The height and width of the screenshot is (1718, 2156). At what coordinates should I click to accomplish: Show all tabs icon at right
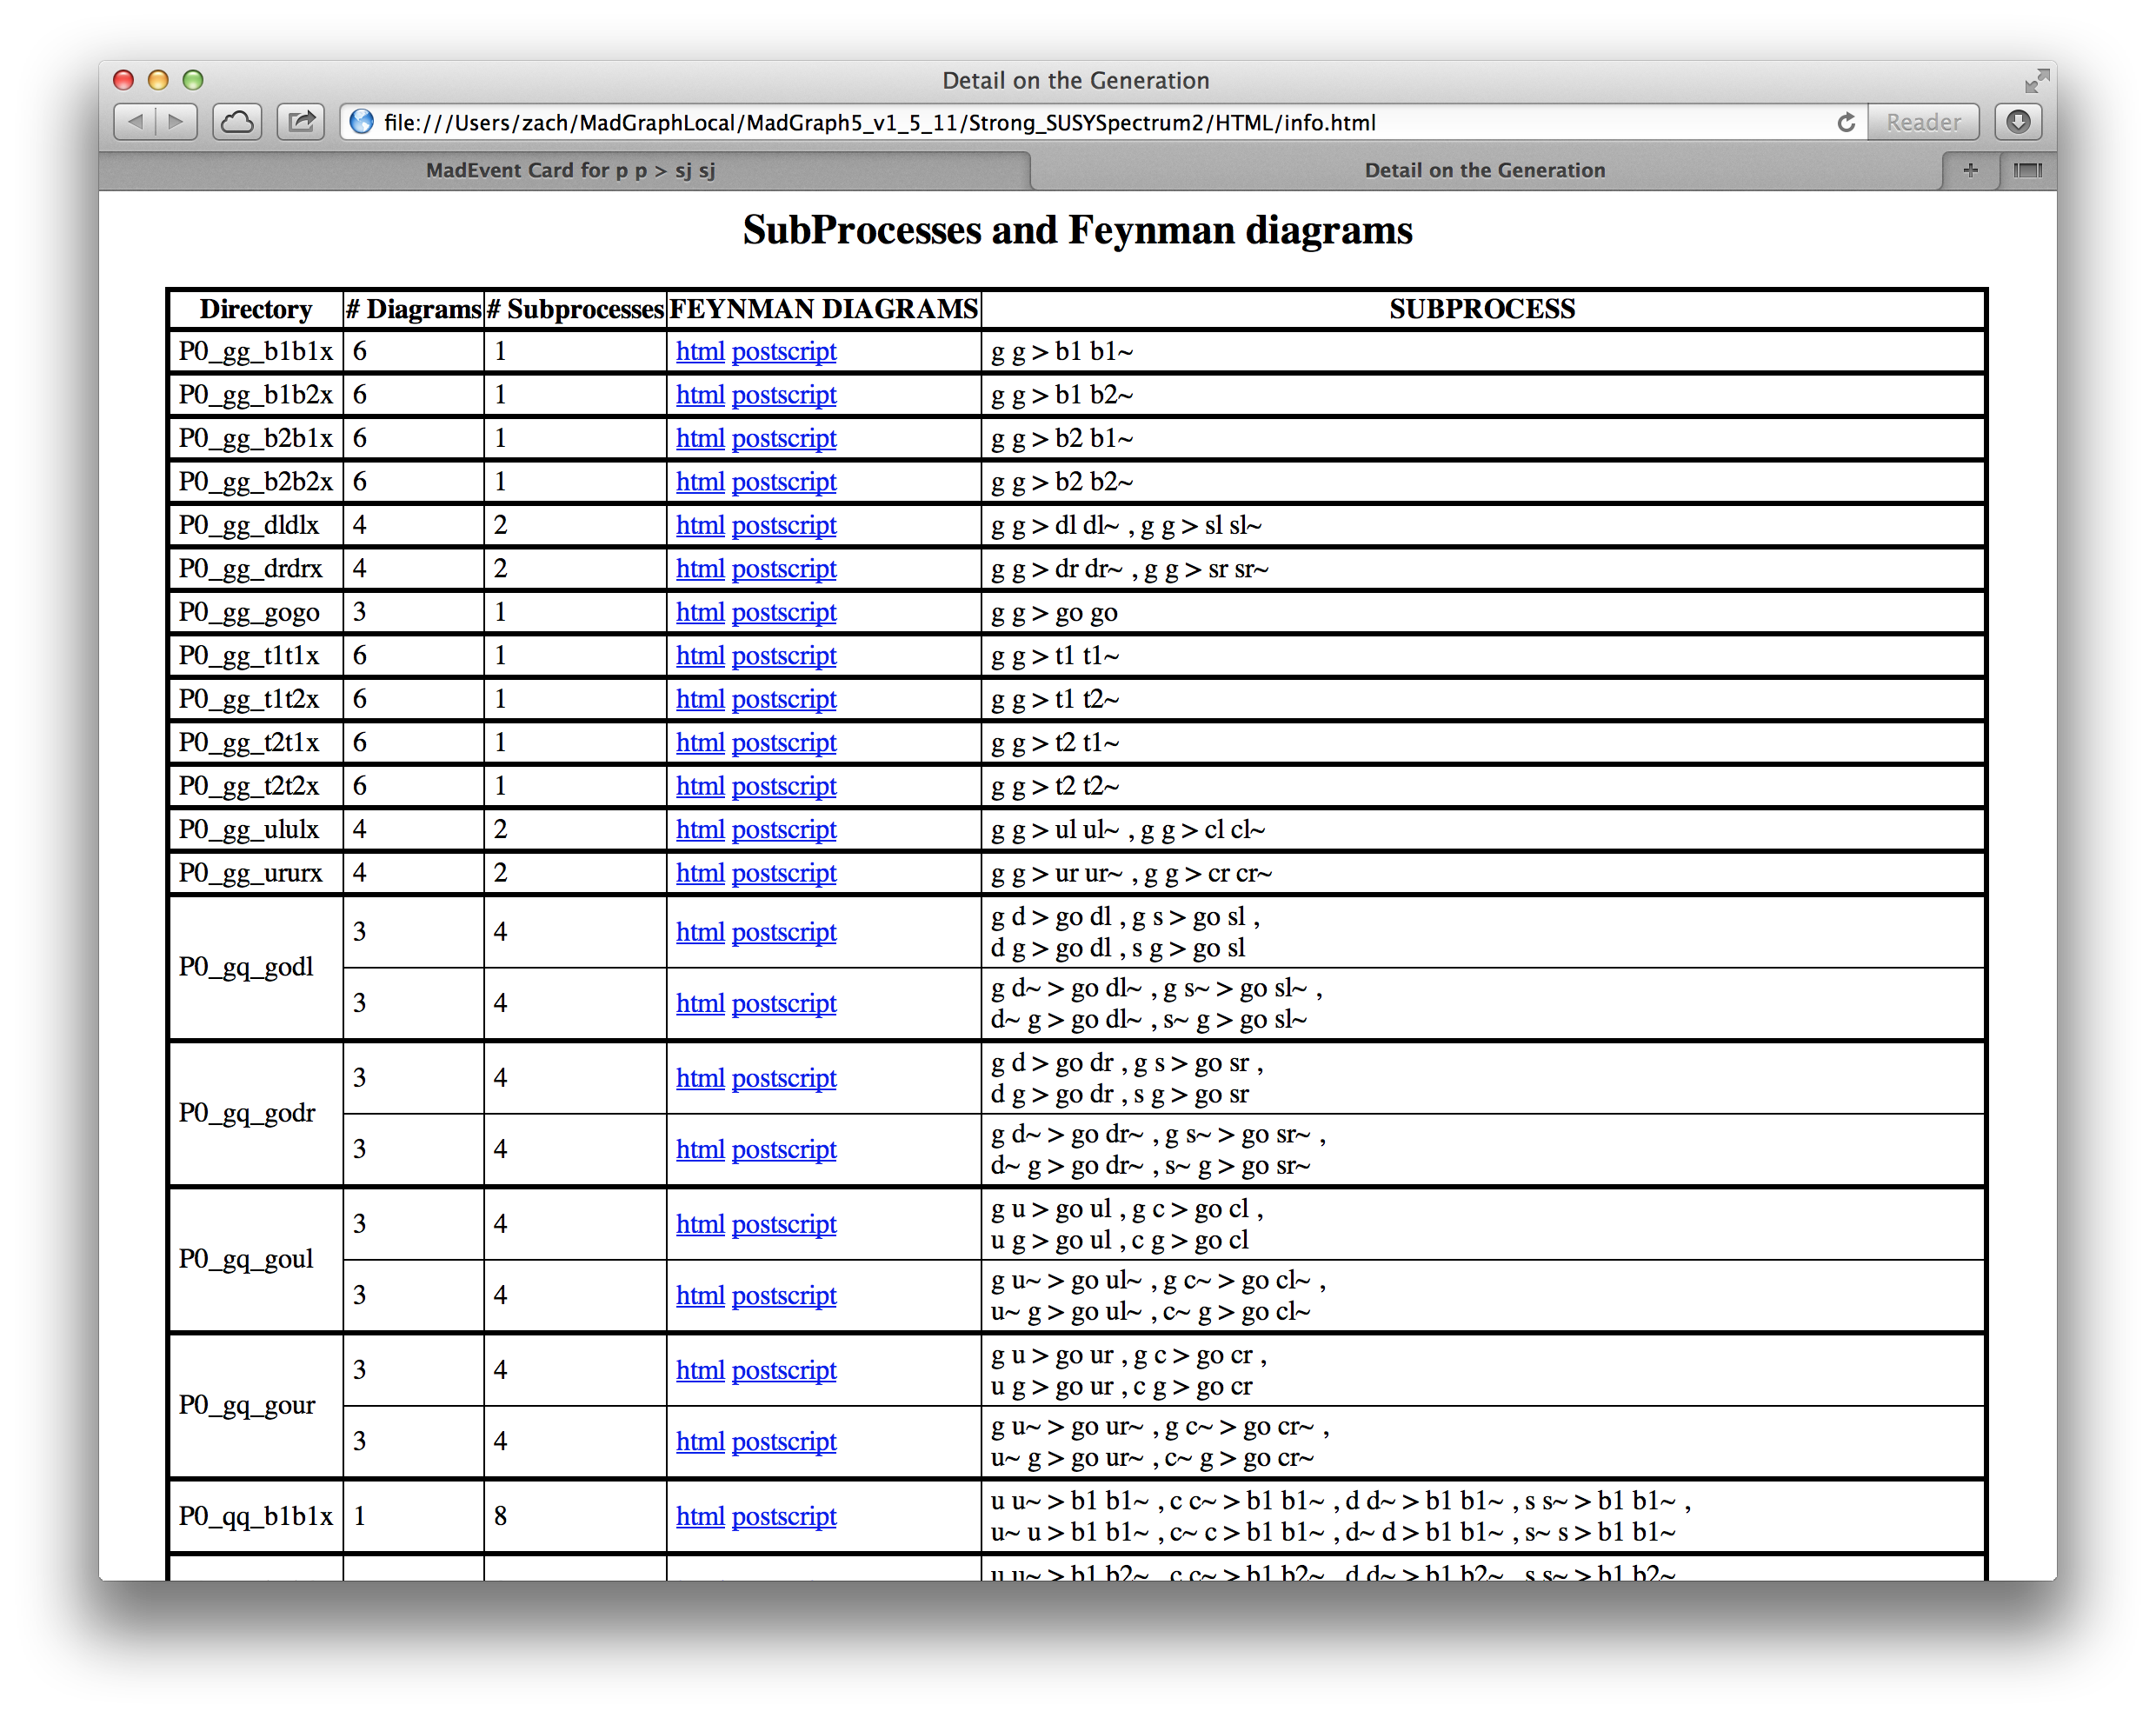click(2027, 170)
